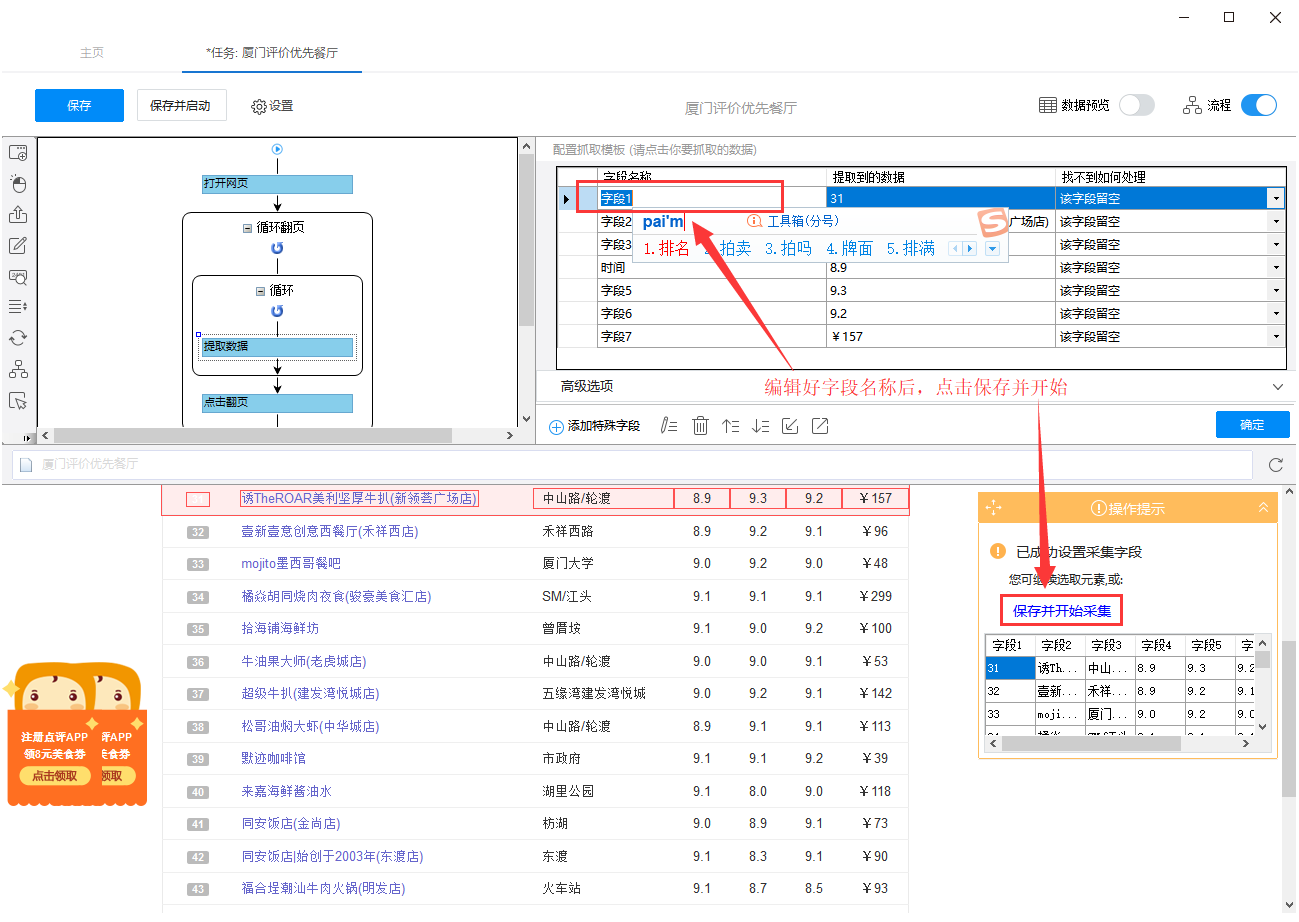Image resolution: width=1299 pixels, height=922 pixels.
Task: Open dropdown for 时间 row not-found handling
Action: [1276, 268]
